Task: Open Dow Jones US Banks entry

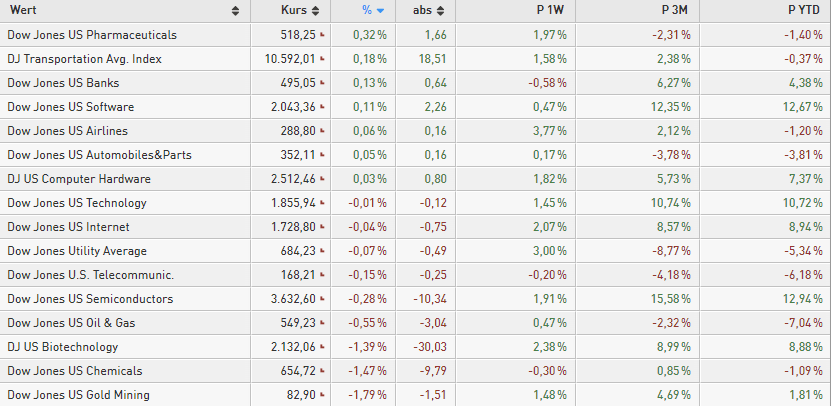Action: [x=63, y=83]
